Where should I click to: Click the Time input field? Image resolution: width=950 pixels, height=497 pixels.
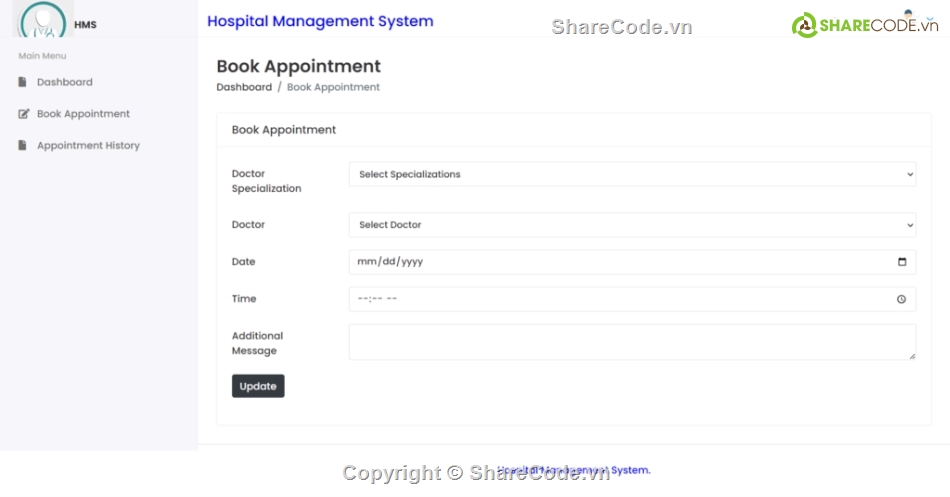pos(632,299)
